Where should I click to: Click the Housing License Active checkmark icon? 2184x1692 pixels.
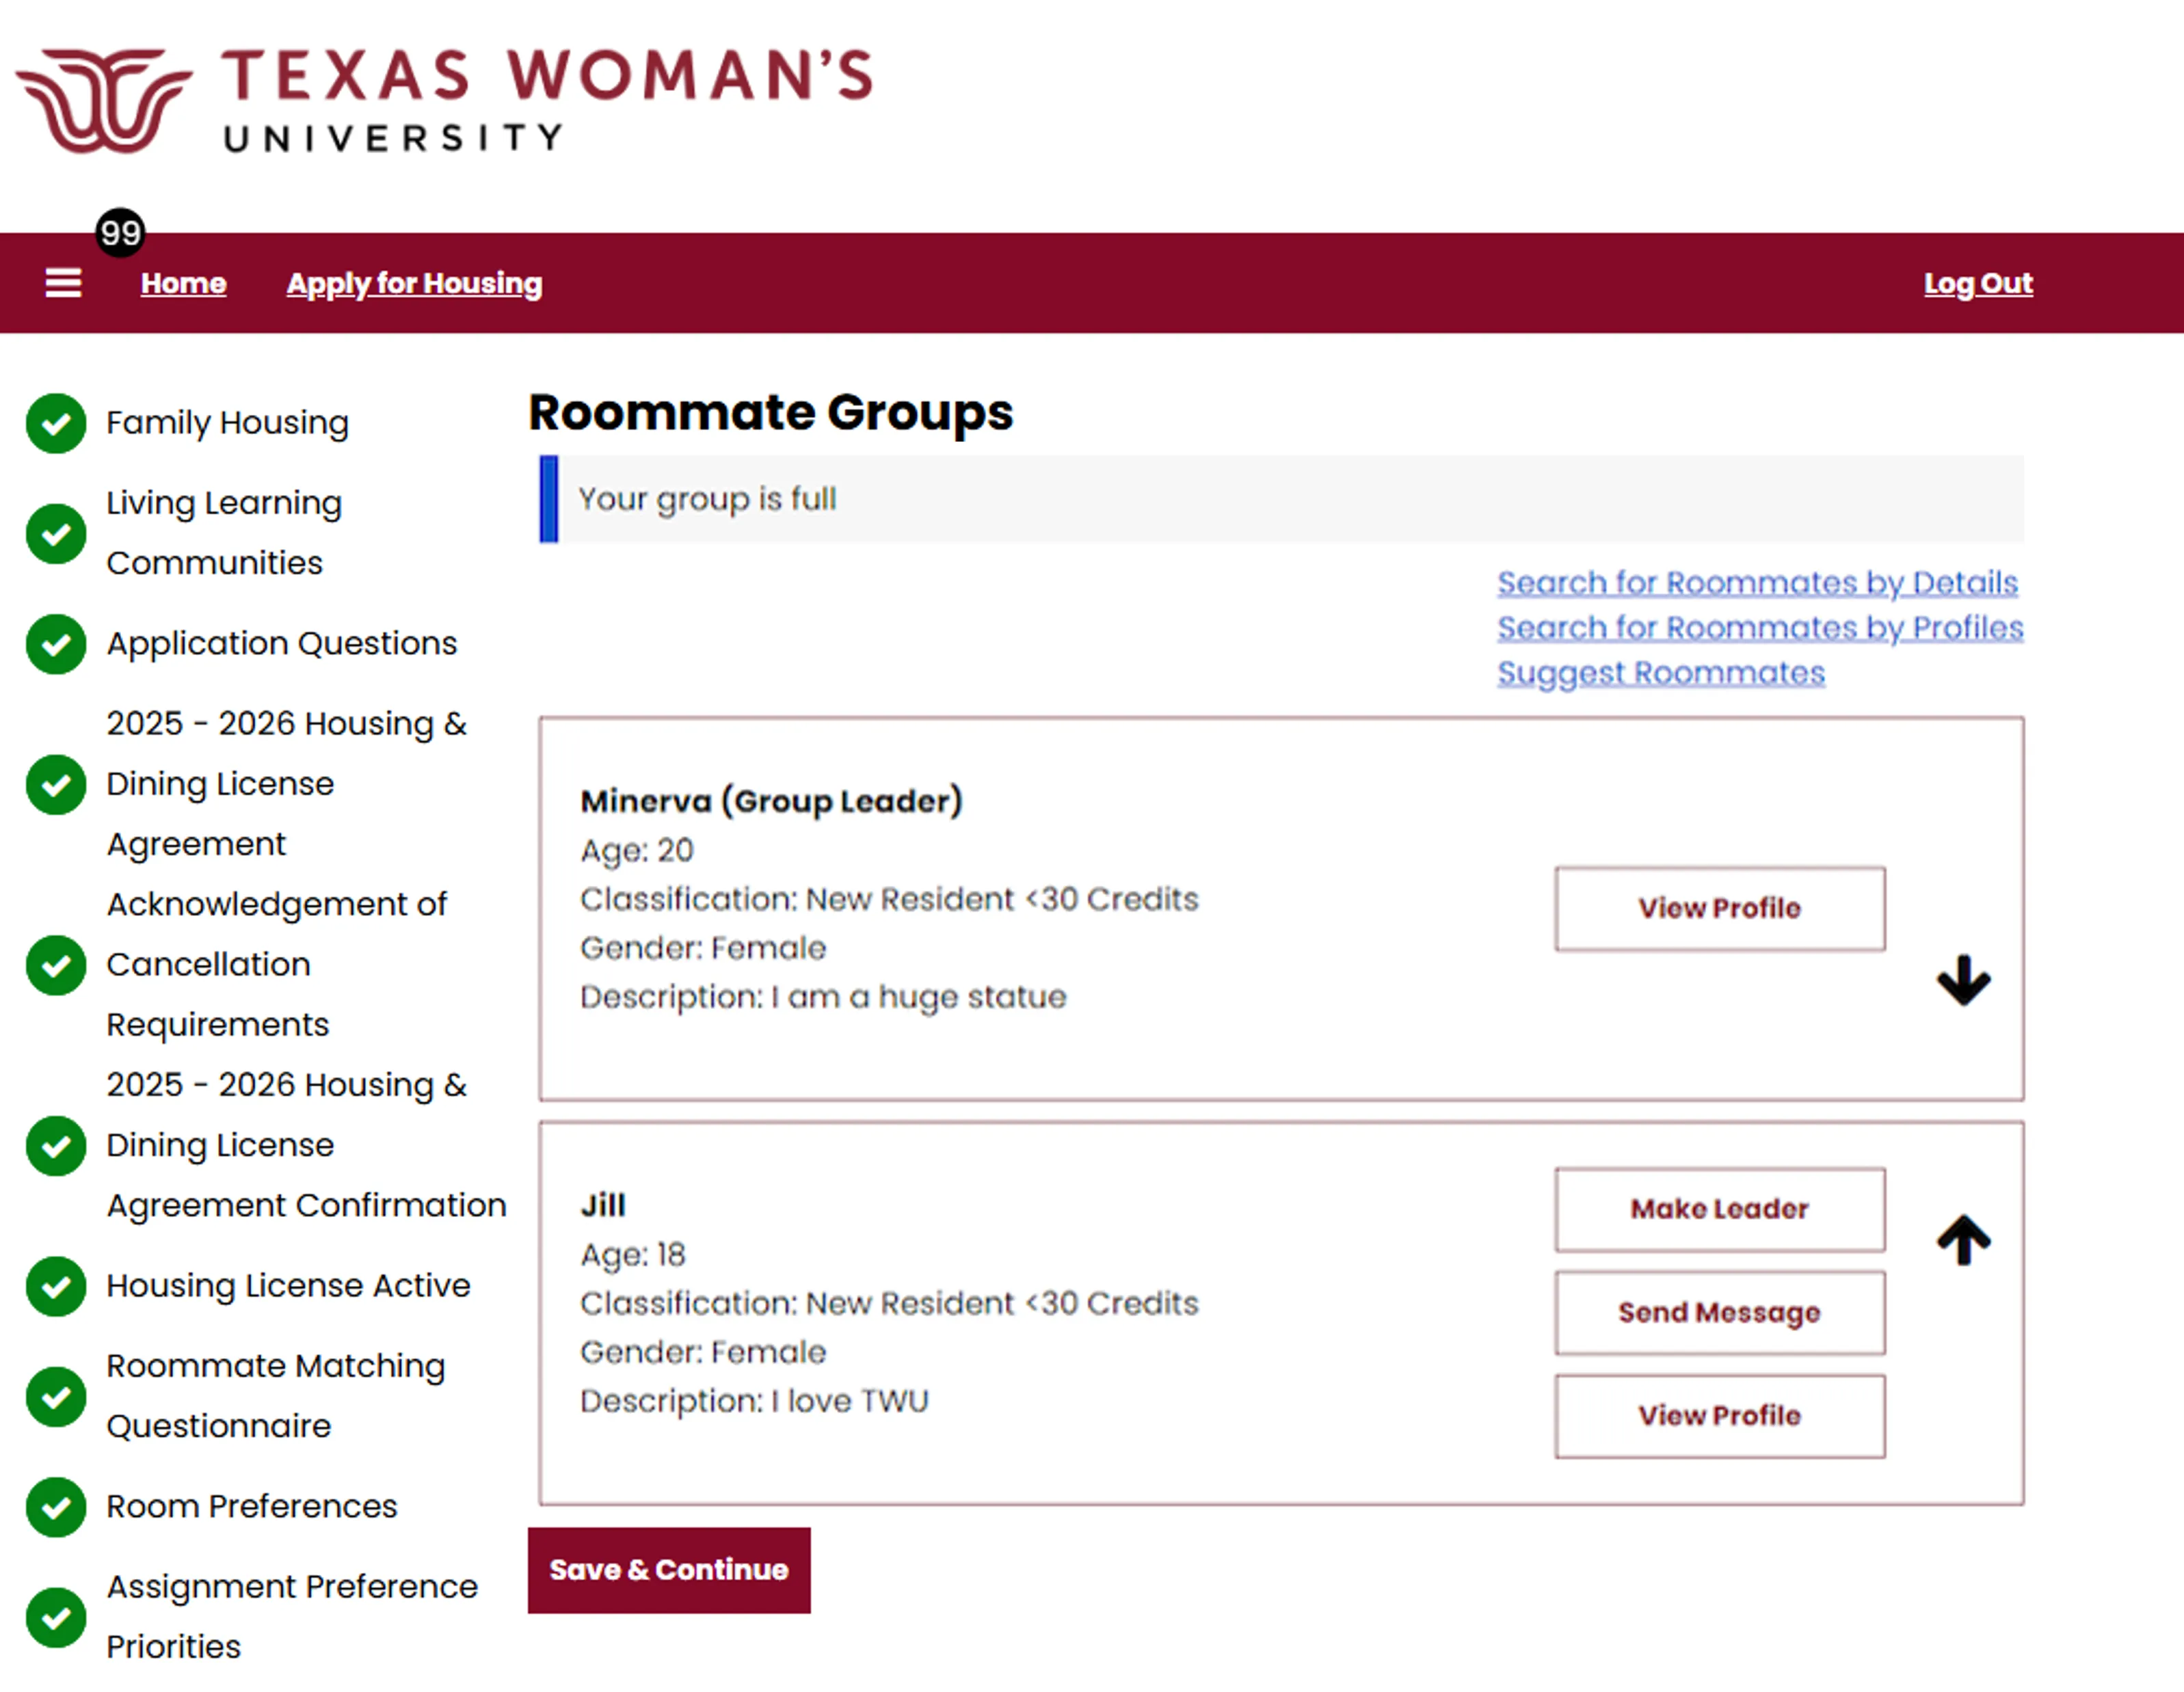tap(56, 1286)
